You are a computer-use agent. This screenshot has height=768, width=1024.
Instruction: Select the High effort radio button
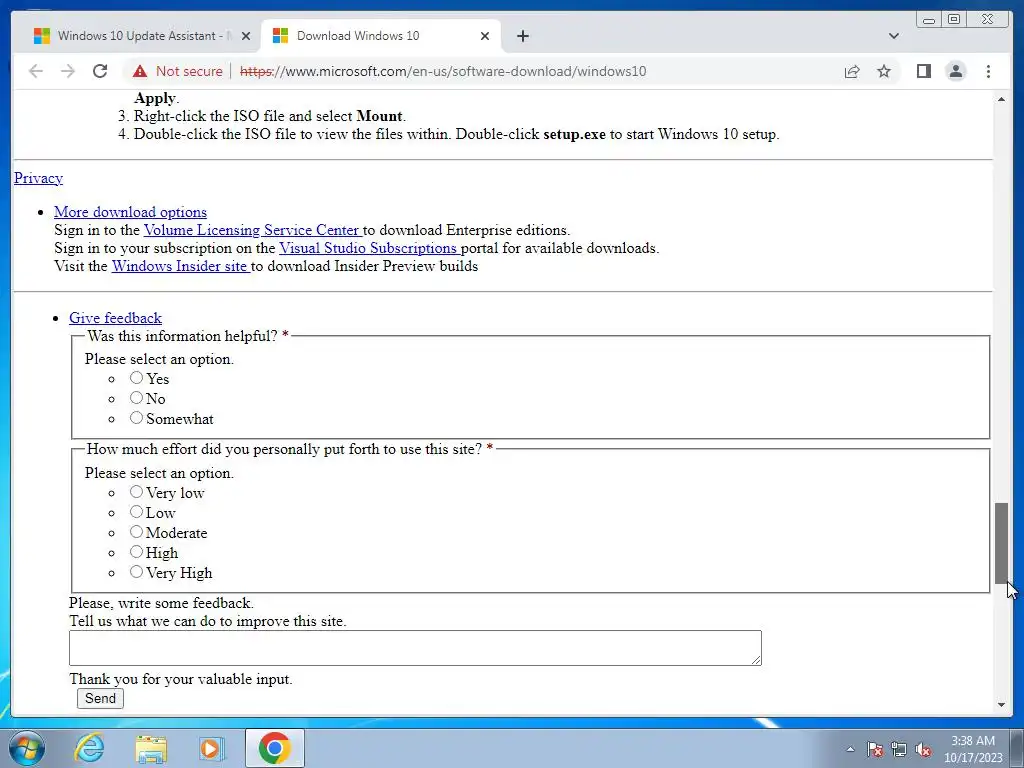click(136, 552)
